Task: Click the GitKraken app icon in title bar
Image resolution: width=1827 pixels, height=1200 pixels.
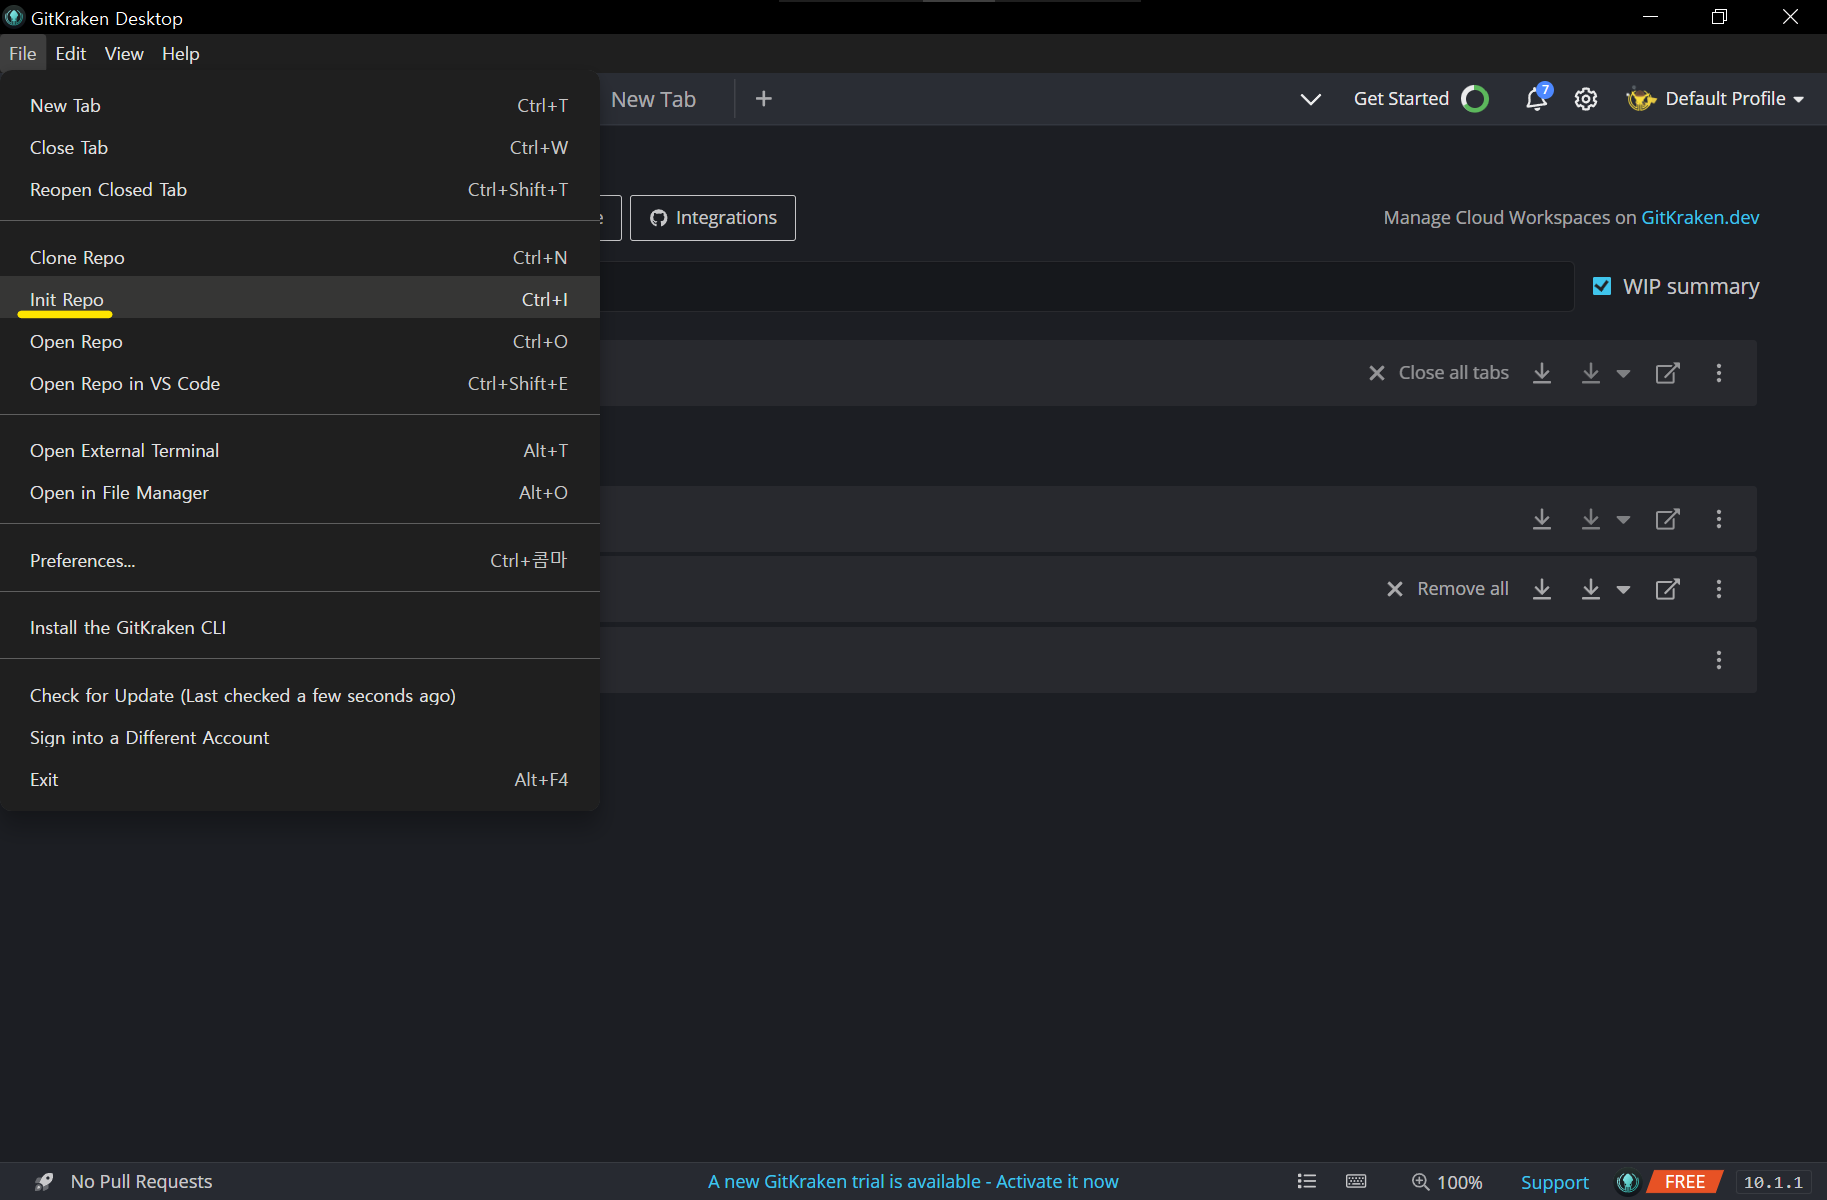Action: pyautogui.click(x=14, y=17)
